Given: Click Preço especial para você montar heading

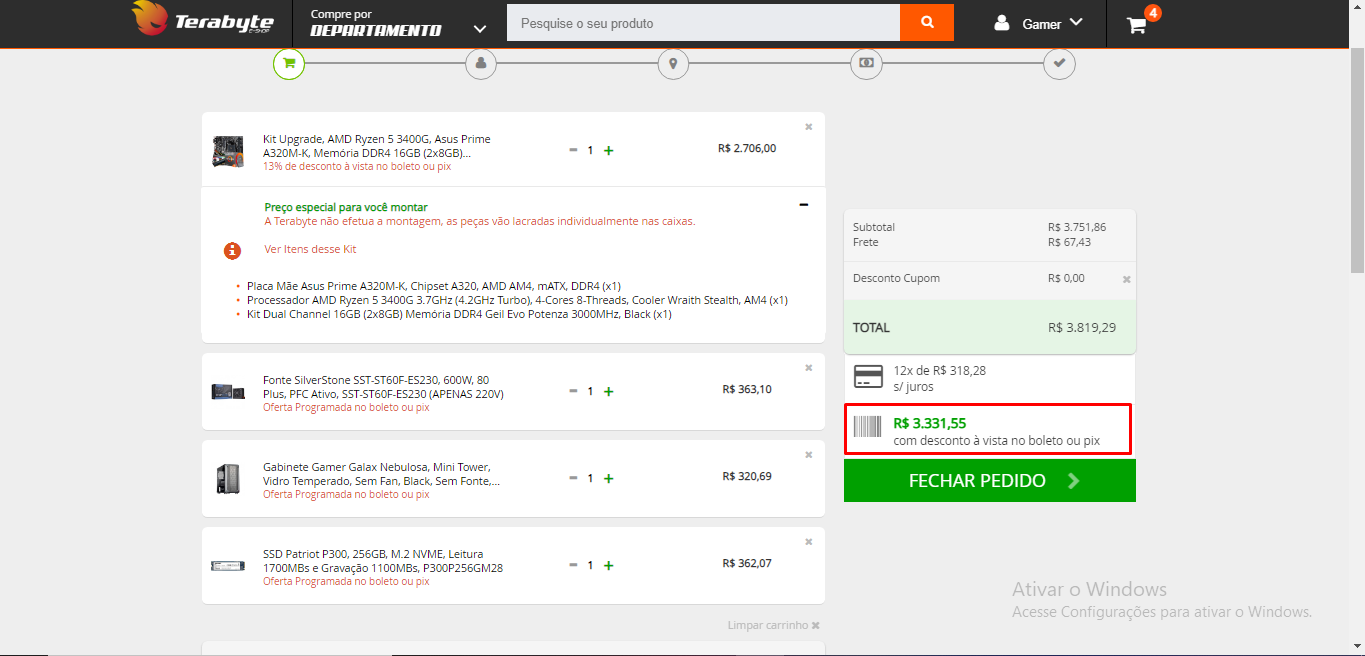Looking at the screenshot, I should point(346,207).
